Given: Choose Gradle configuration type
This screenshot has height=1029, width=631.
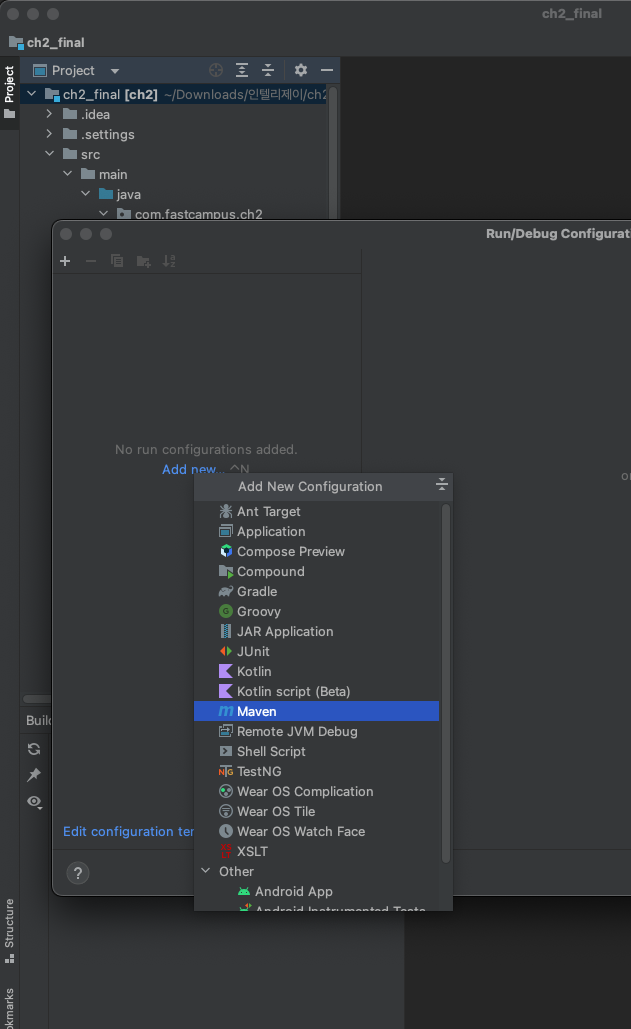Looking at the screenshot, I should [316, 591].
